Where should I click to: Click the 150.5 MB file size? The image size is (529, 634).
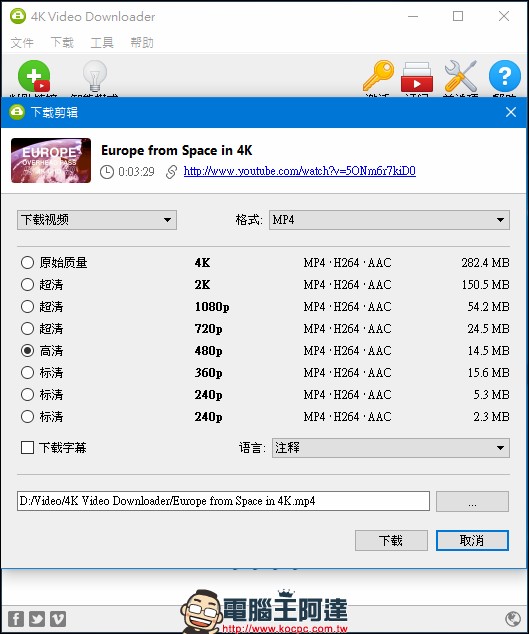click(485, 285)
